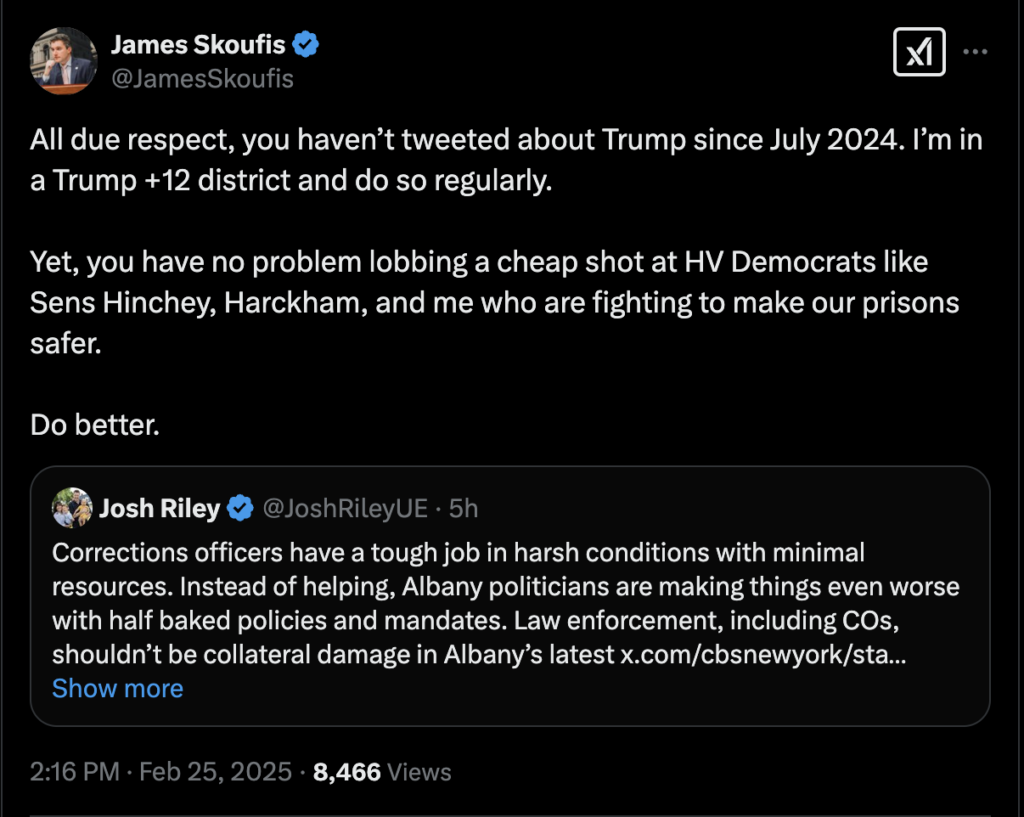Click the 2:16 PM post time

(74, 772)
